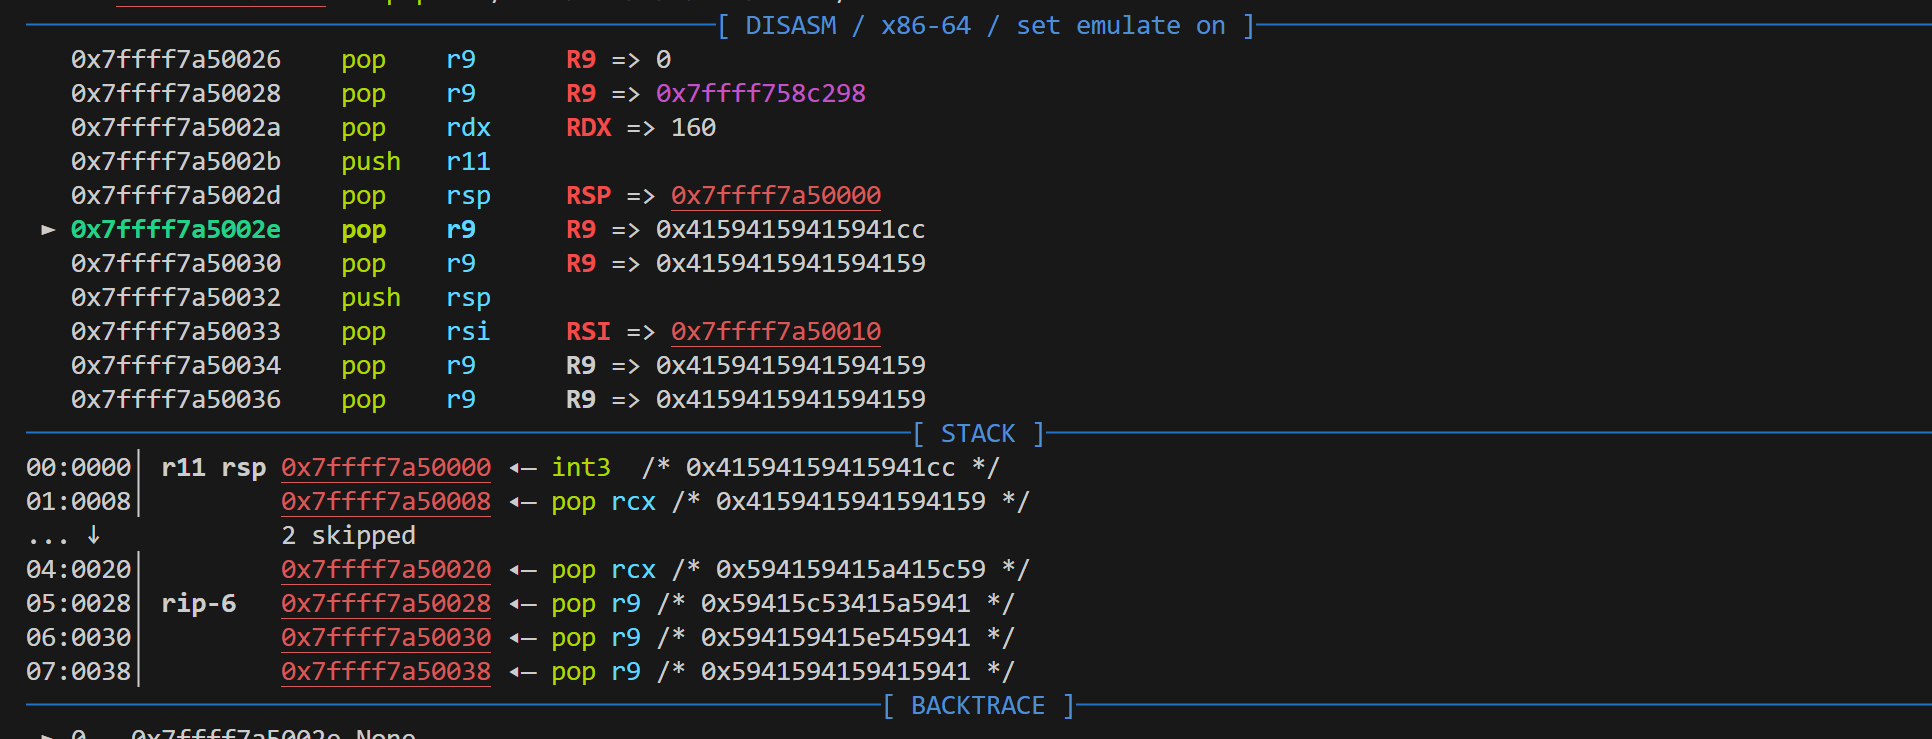Click stack address 0x7ffff7a50008
This screenshot has height=739, width=1932.
pos(385,502)
